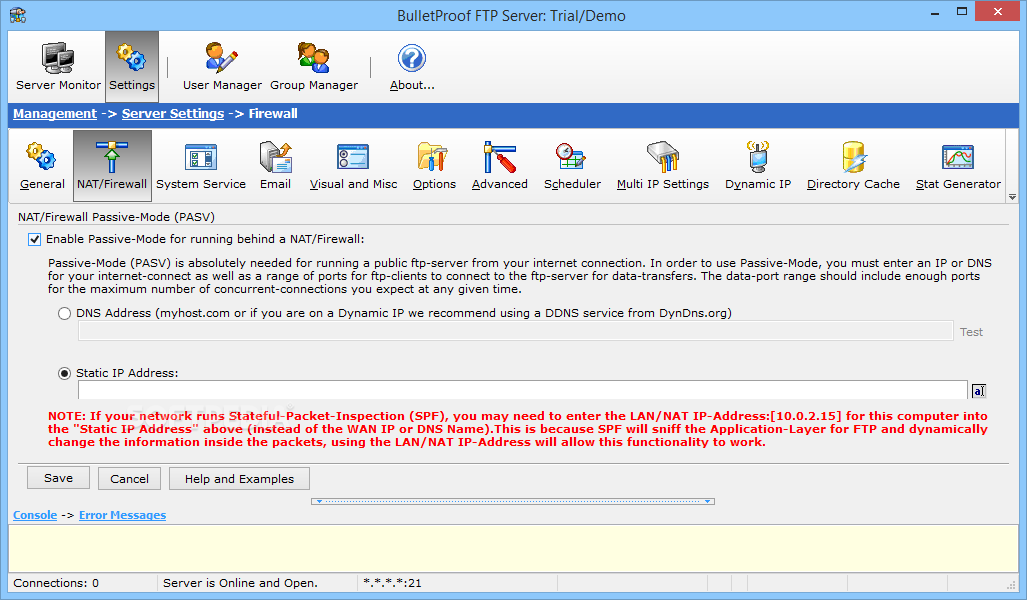The height and width of the screenshot is (600, 1027).
Task: Select the DNS Address radio button
Action: (64, 314)
